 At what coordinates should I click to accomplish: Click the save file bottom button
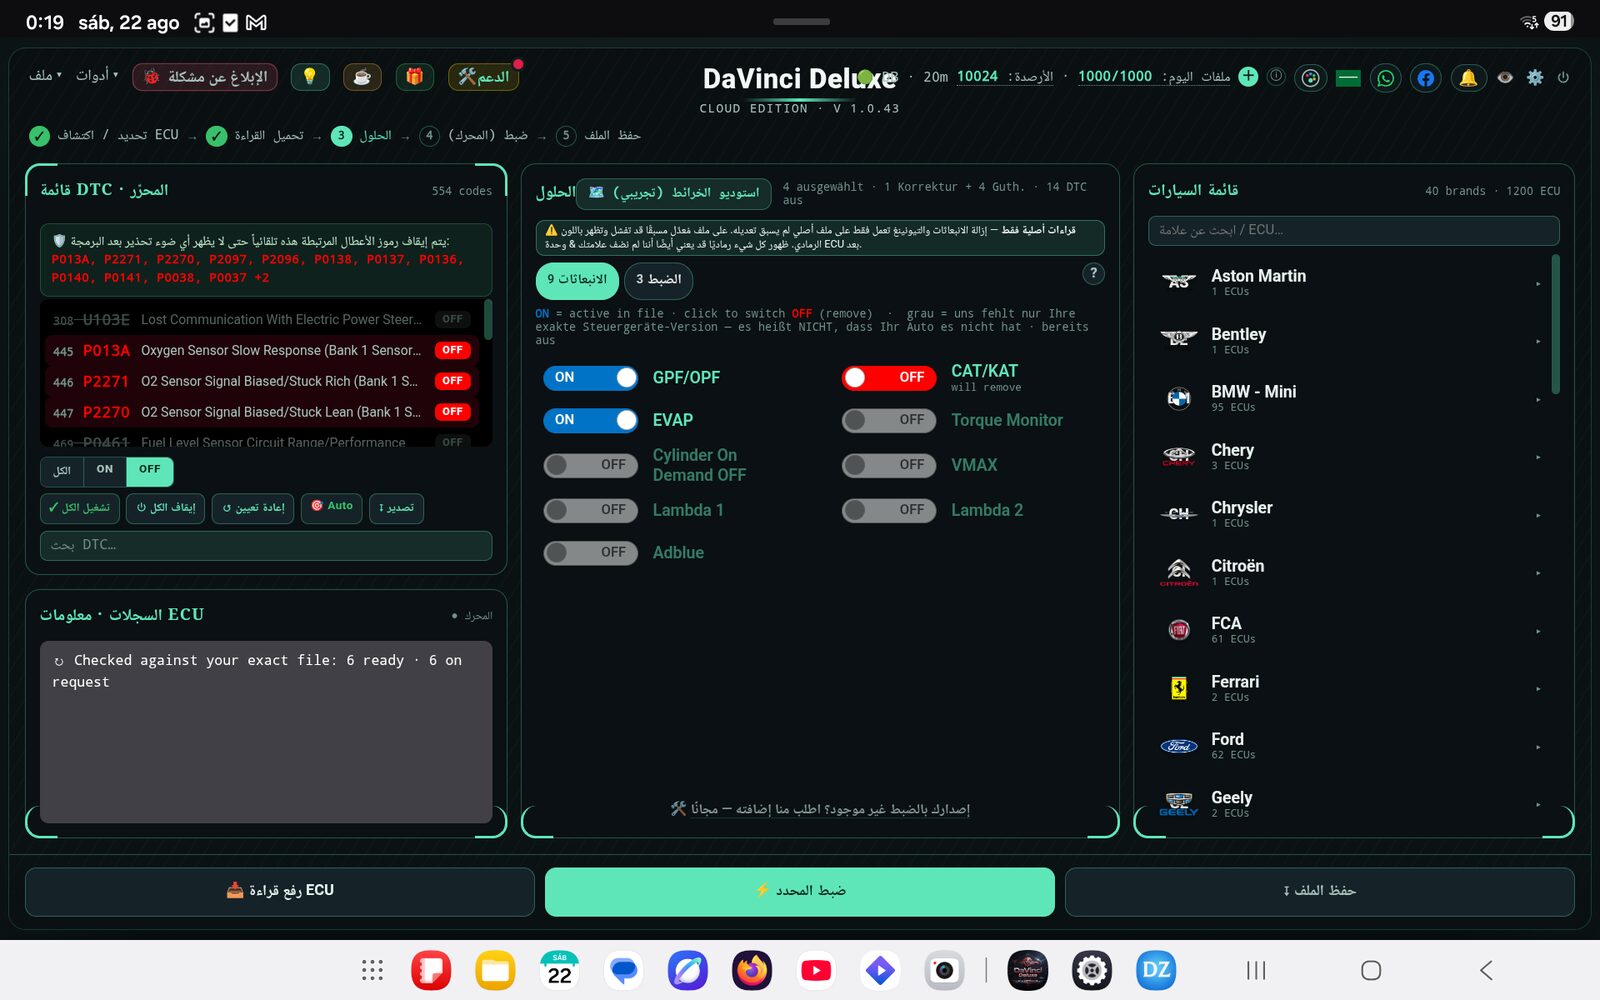pos(1320,892)
